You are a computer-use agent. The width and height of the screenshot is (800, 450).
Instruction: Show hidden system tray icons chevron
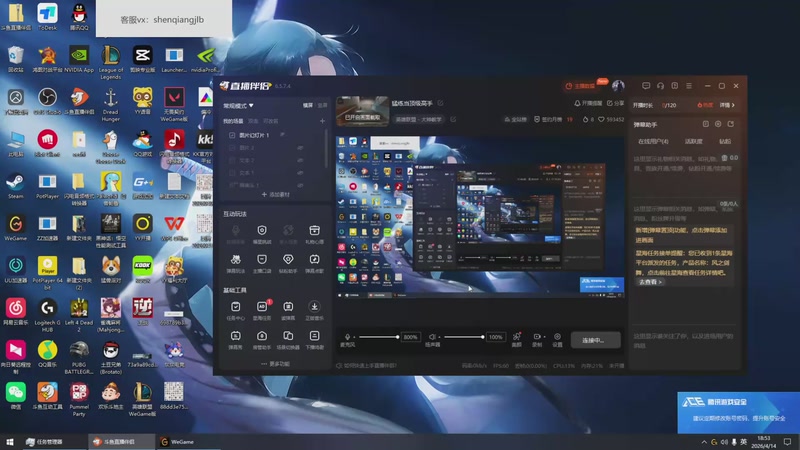(x=704, y=442)
